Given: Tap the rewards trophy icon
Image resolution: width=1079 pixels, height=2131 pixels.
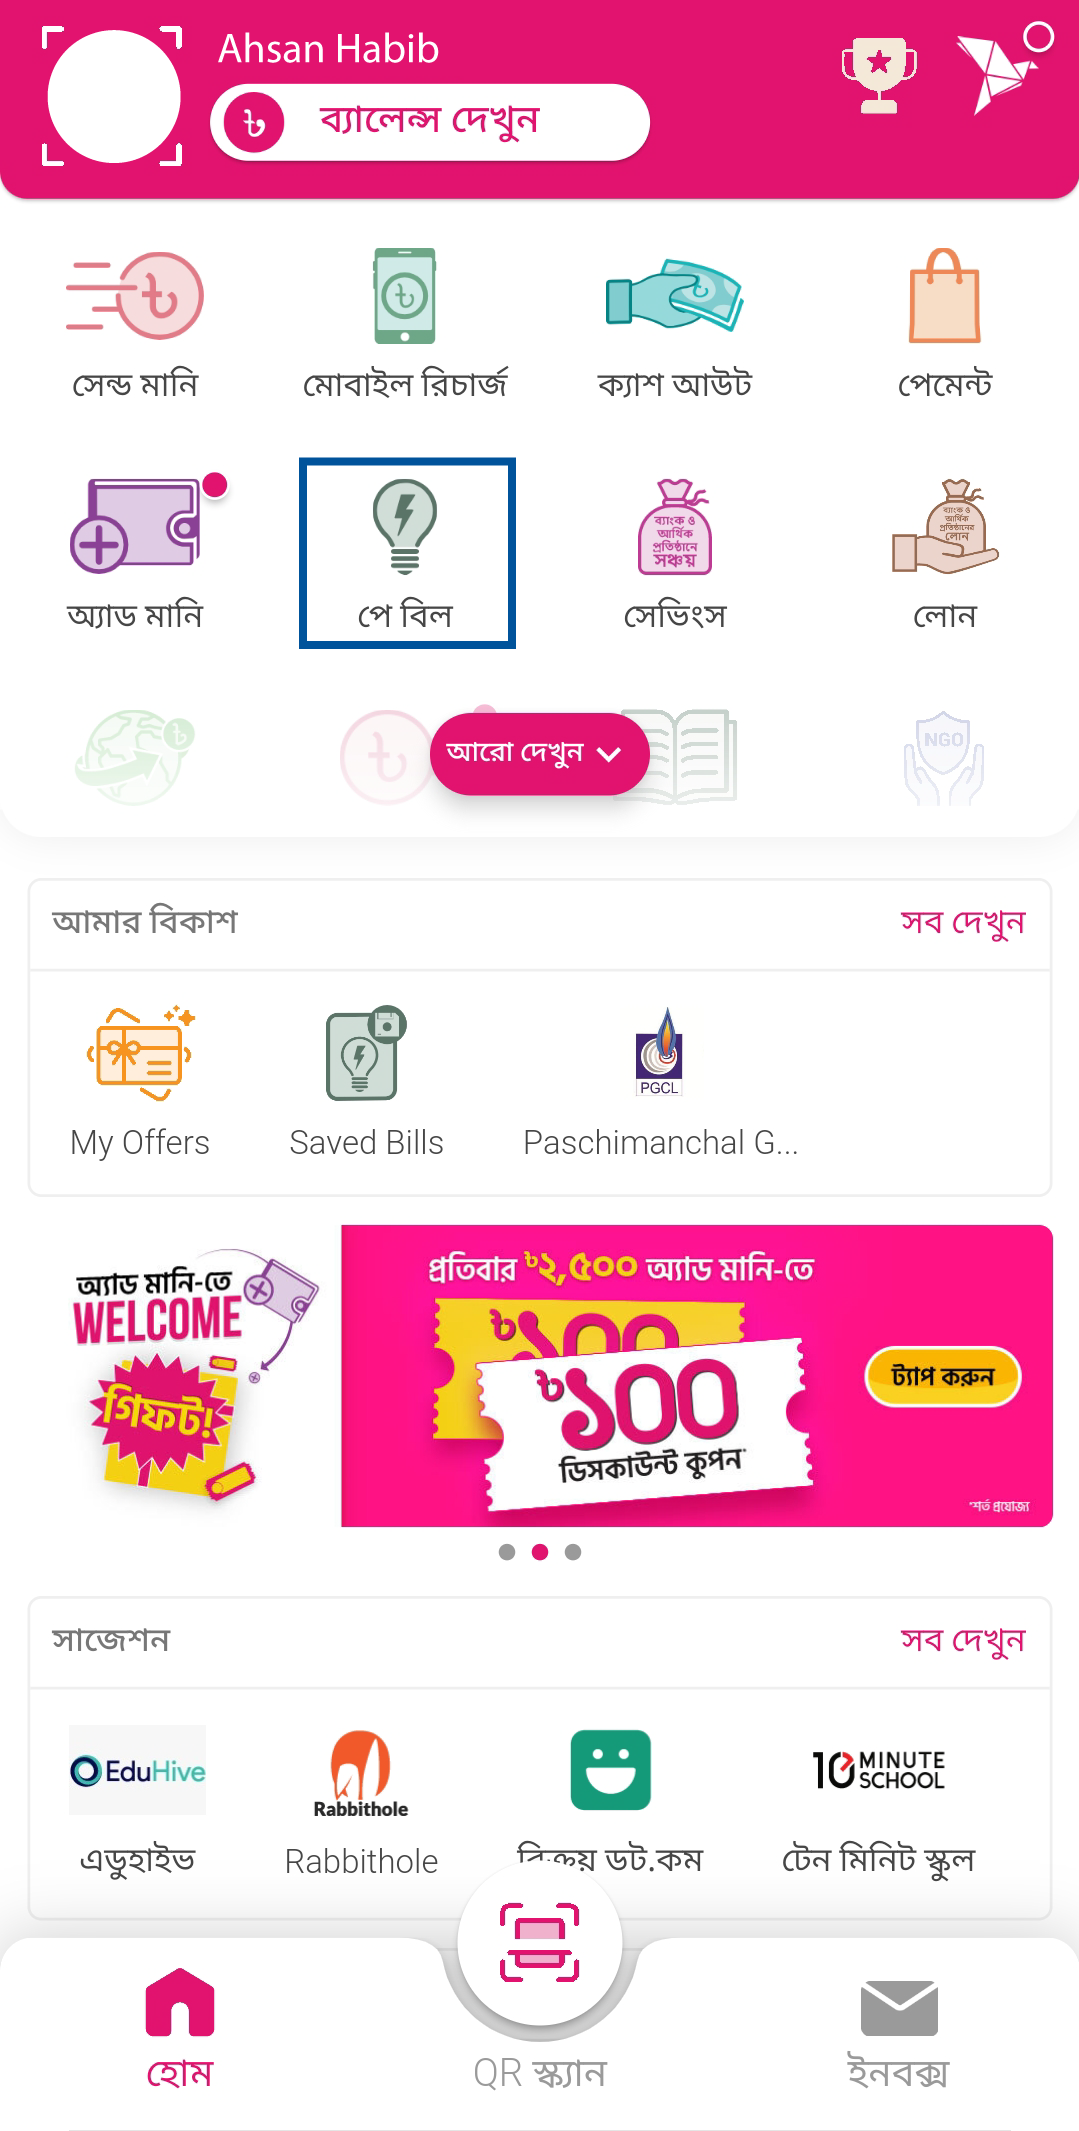Looking at the screenshot, I should click(879, 75).
